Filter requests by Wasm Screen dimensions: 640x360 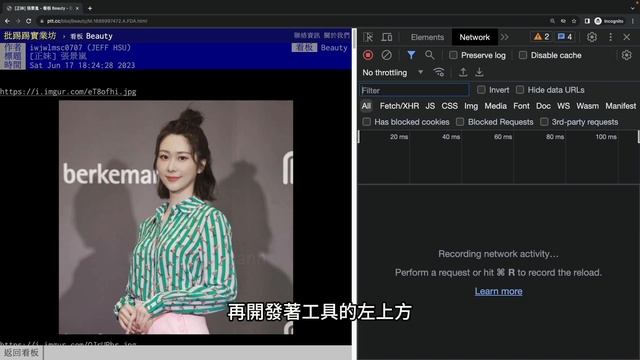587,106
